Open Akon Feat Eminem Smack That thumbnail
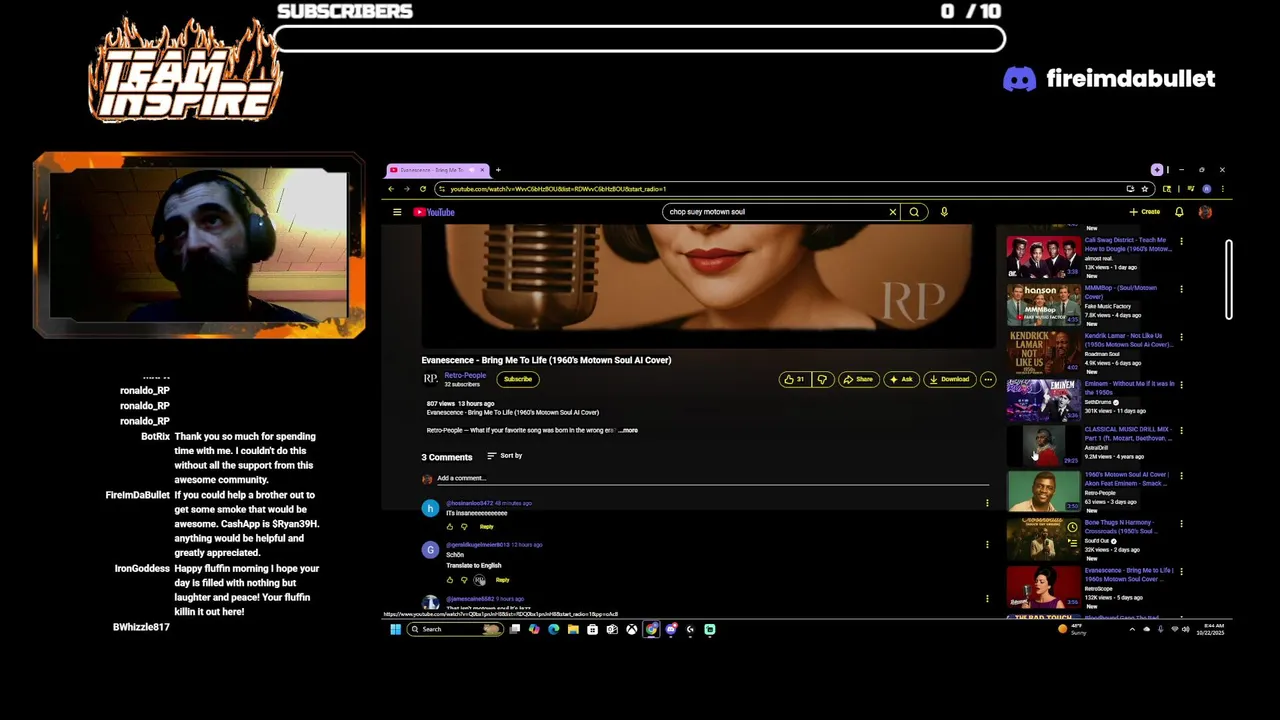1280x720 pixels. pyautogui.click(x=1043, y=491)
